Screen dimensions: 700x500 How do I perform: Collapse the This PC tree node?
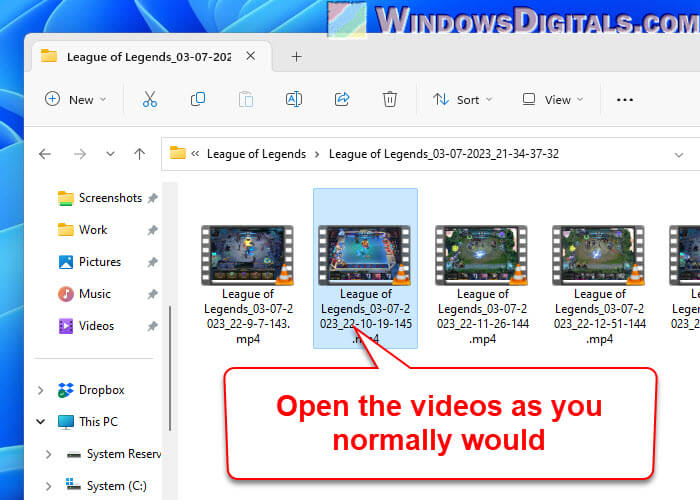[x=41, y=421]
